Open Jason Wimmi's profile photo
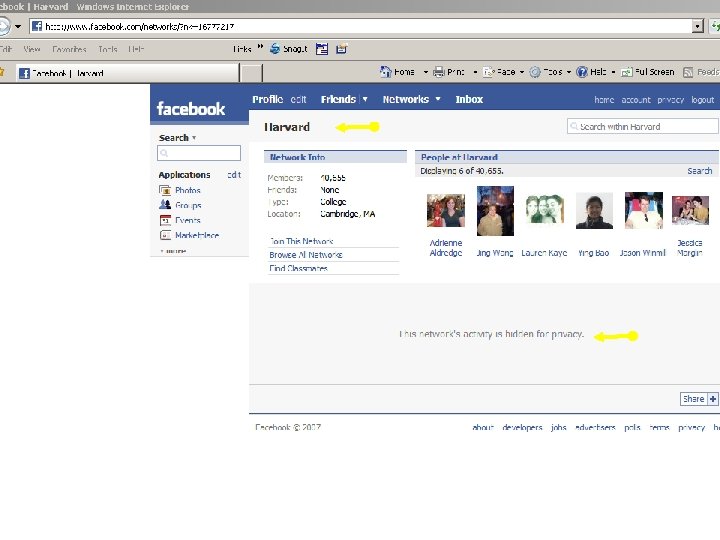This screenshot has height=540, width=720. [x=643, y=210]
